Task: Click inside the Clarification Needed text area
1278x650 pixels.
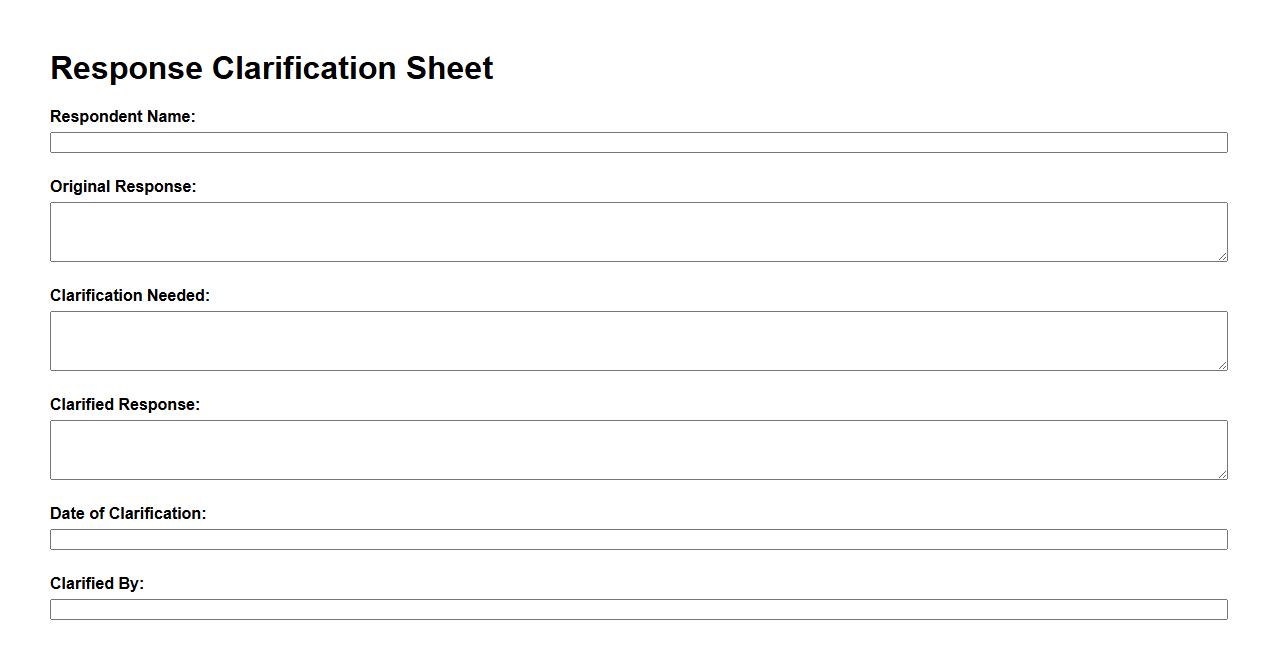Action: click(638, 341)
